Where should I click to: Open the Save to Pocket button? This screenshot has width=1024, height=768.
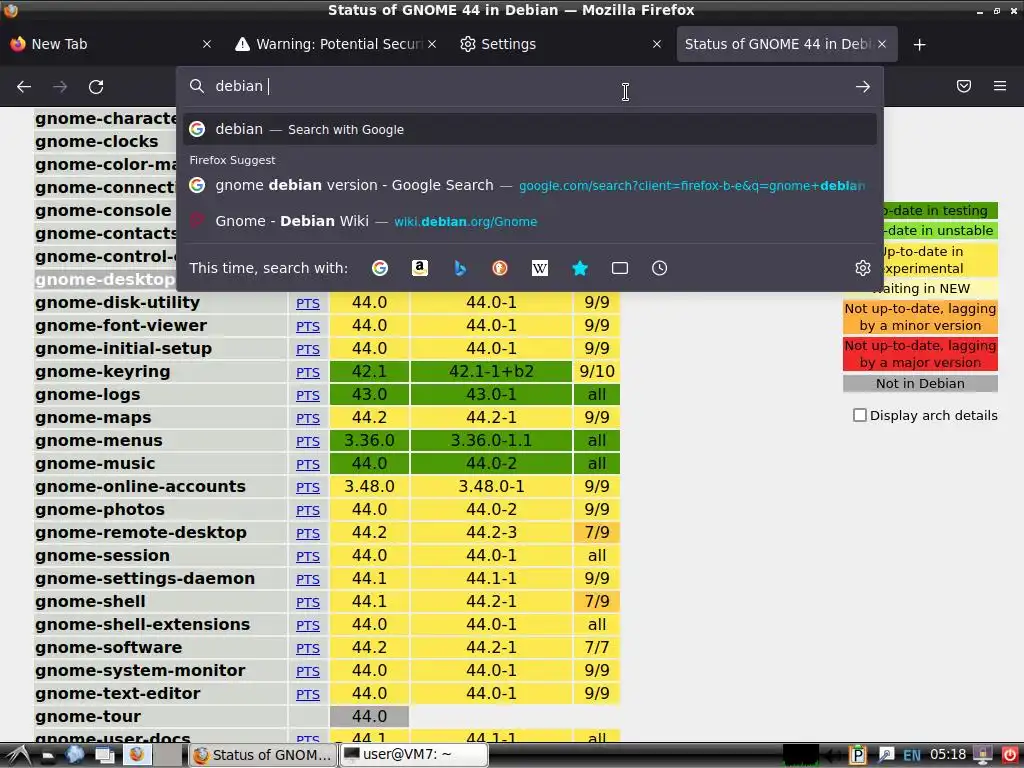pos(963,86)
